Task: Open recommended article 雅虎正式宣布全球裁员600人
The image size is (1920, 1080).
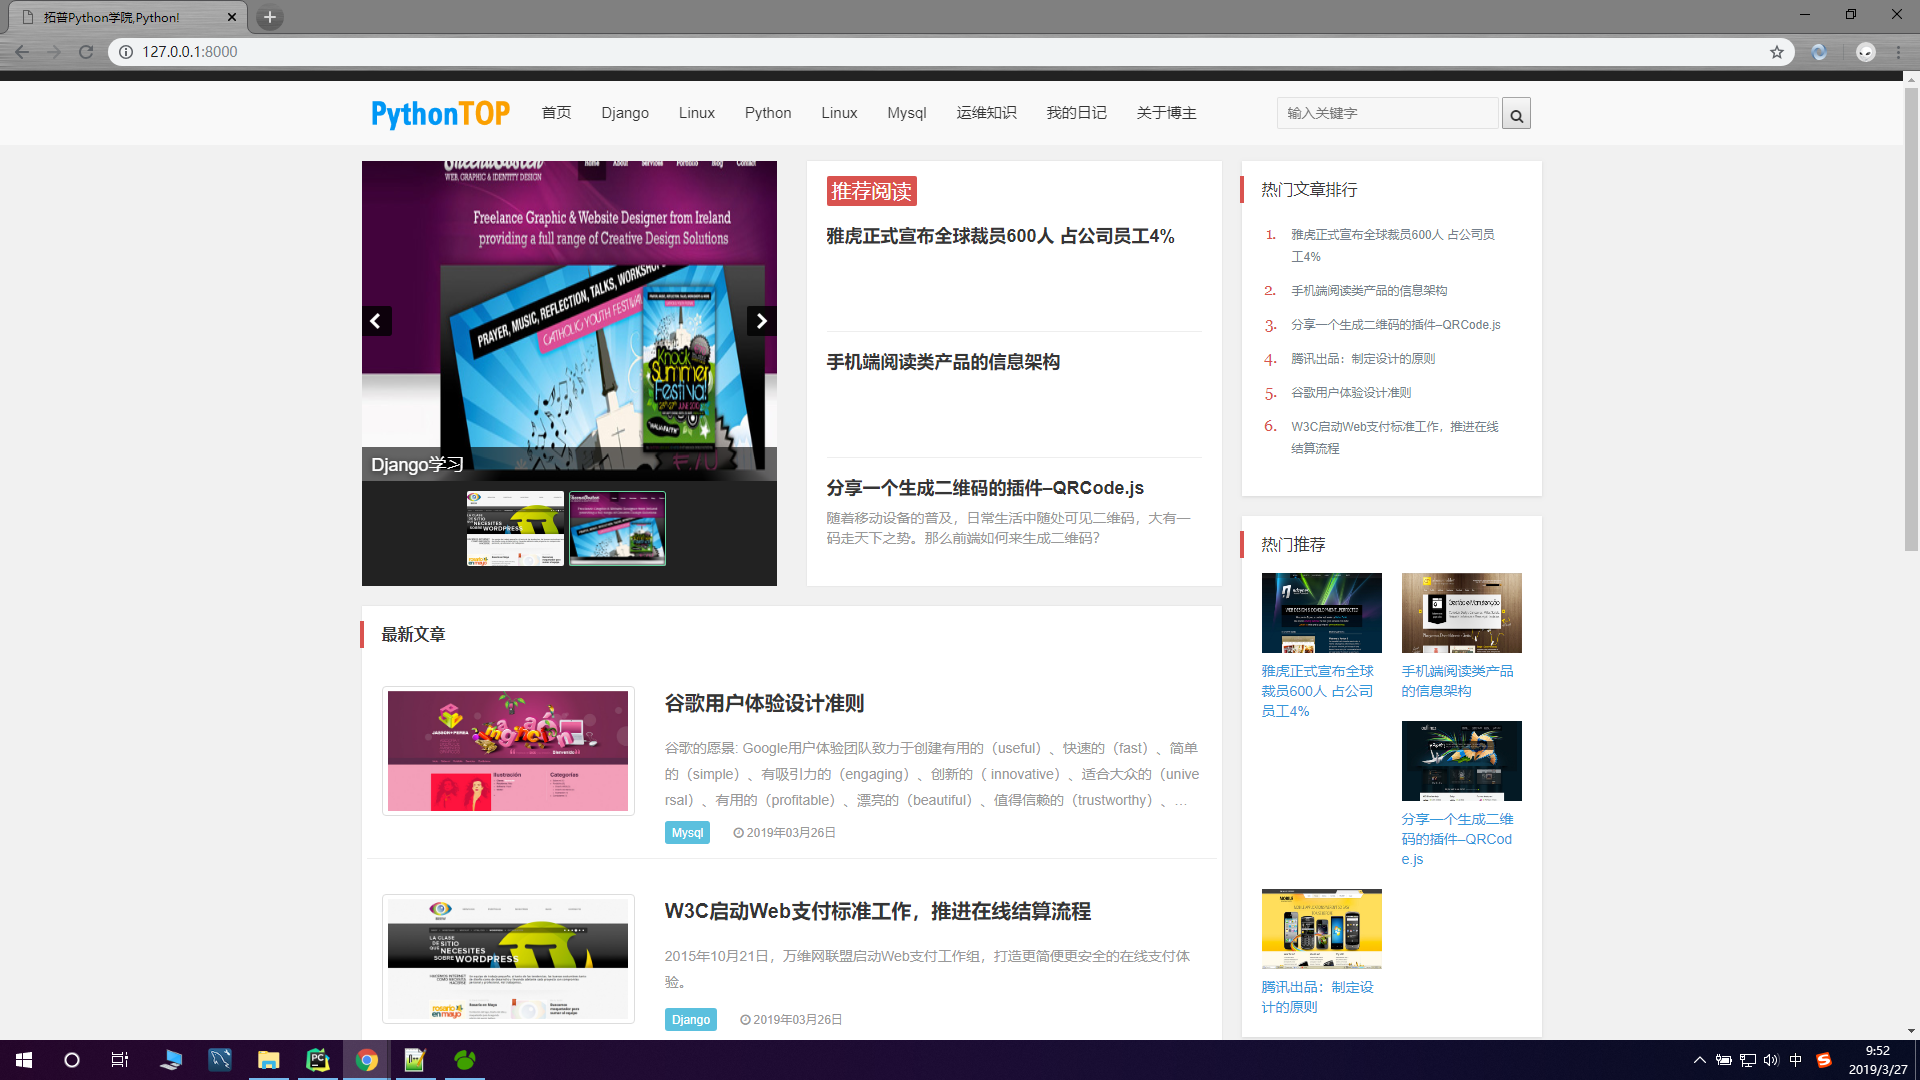Action: 1000,236
